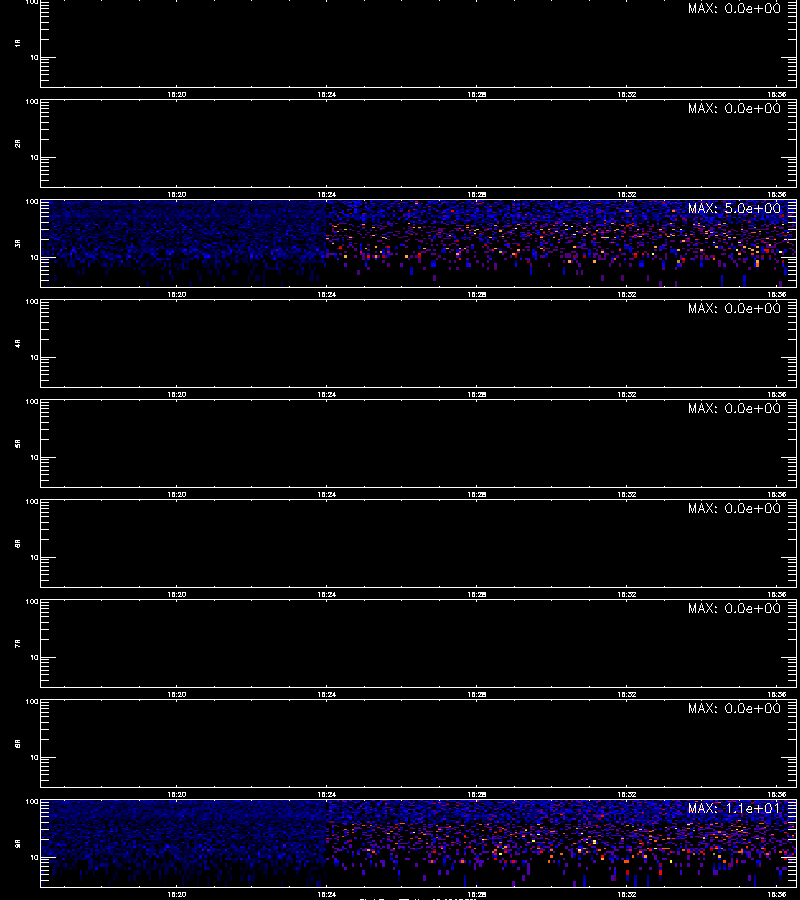Select the 7R y-axis panel label
The image size is (800, 900).
pos(18,643)
